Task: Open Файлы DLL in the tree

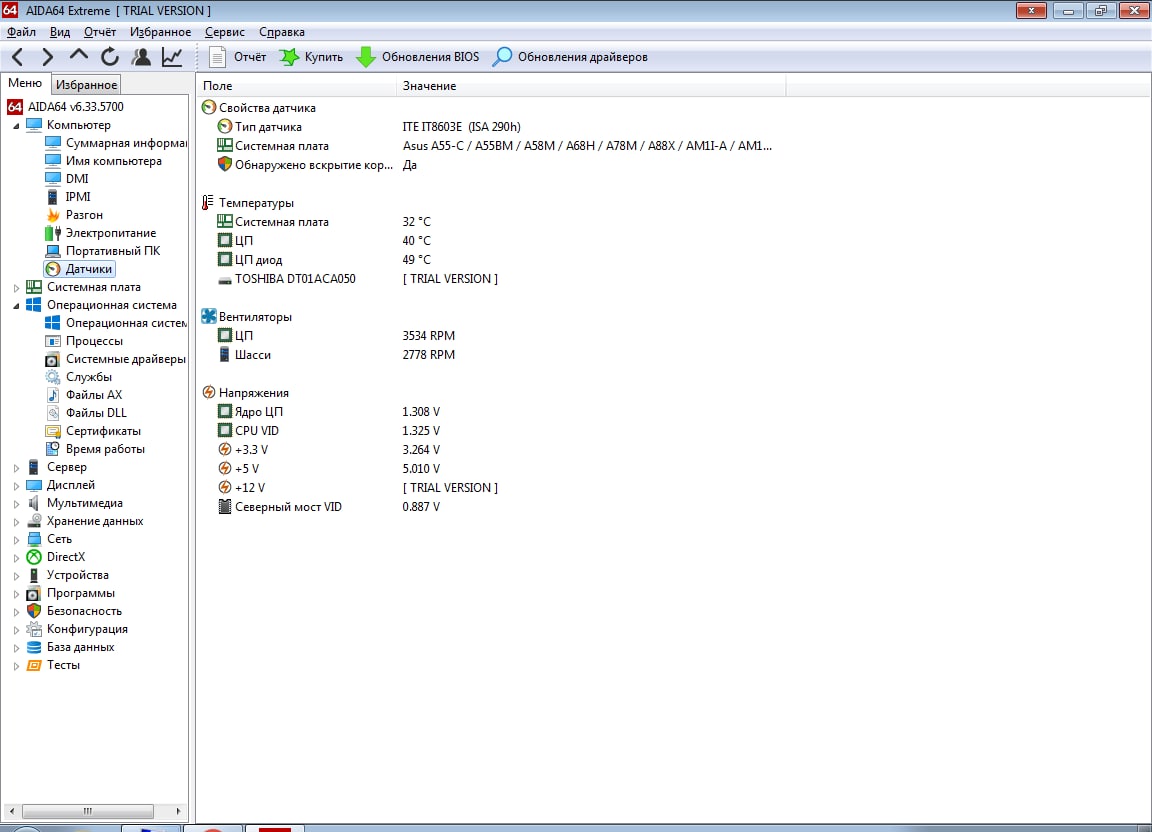Action: [x=86, y=413]
